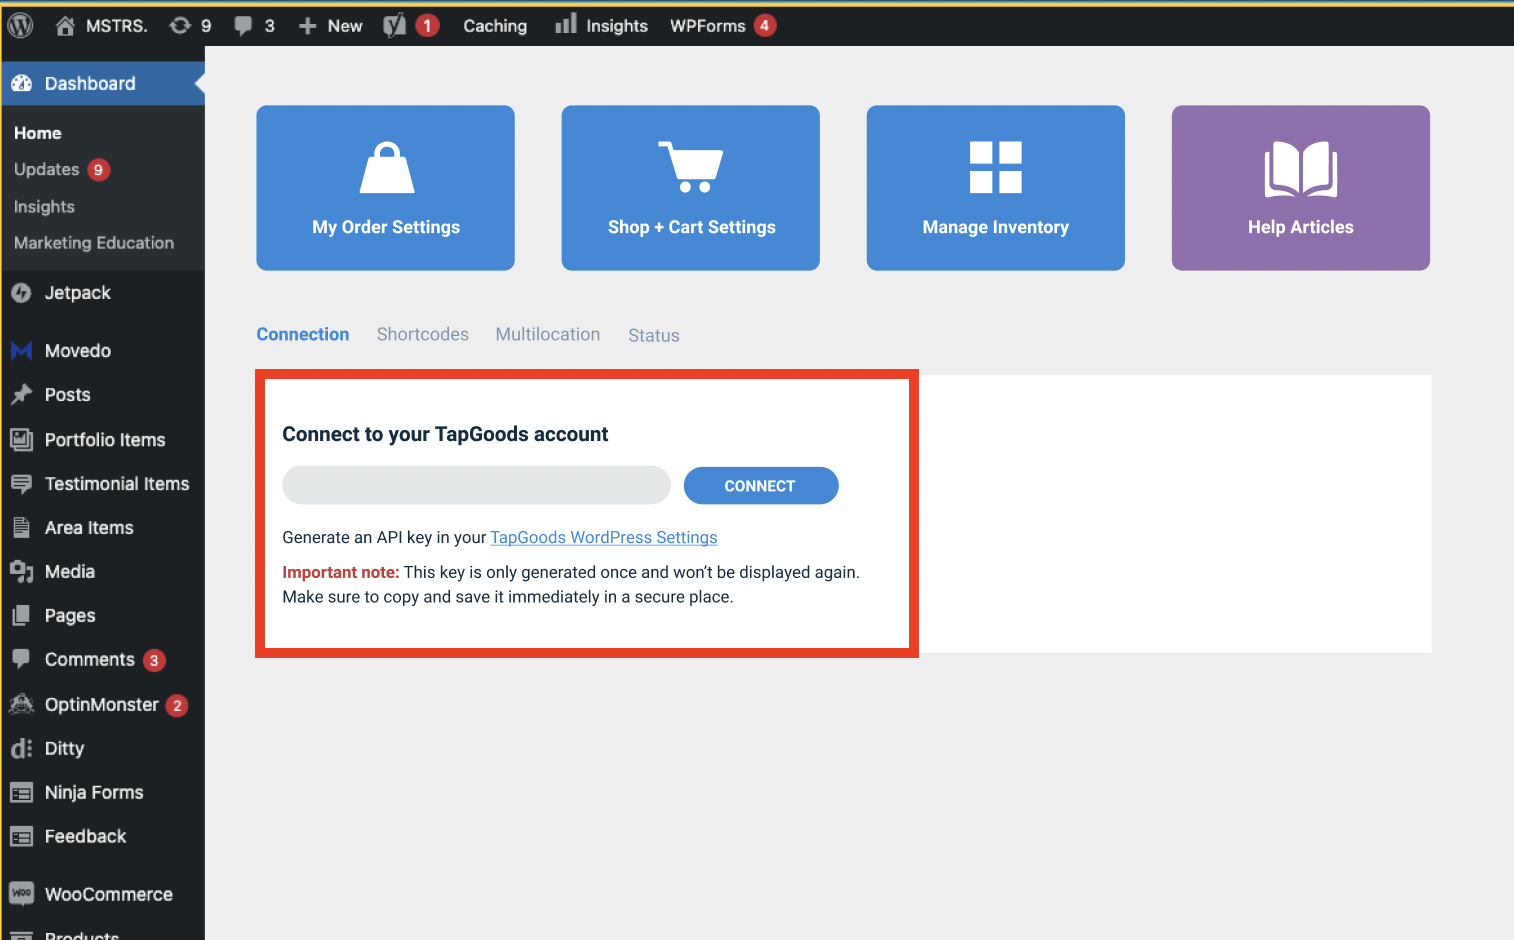1514x940 pixels.
Task: Click the WPForms badge showing 4
Action: [765, 26]
